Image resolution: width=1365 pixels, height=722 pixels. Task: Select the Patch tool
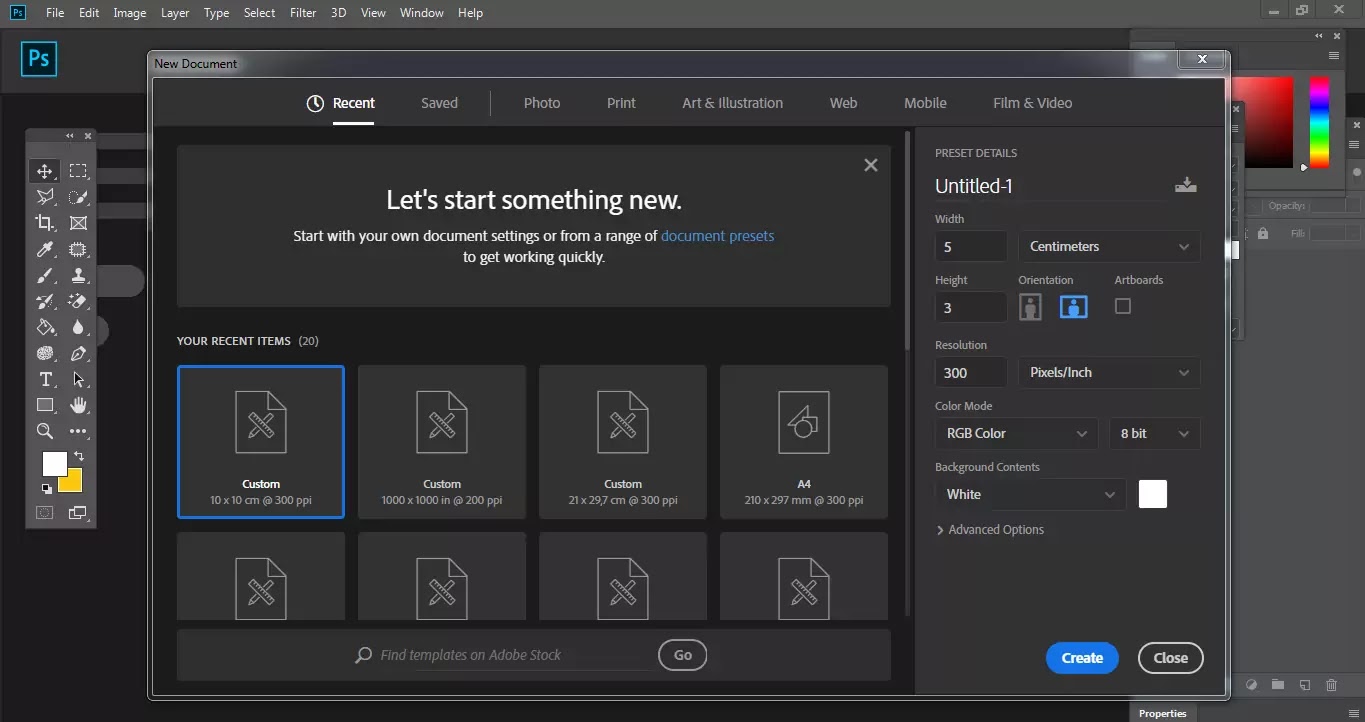[78, 249]
